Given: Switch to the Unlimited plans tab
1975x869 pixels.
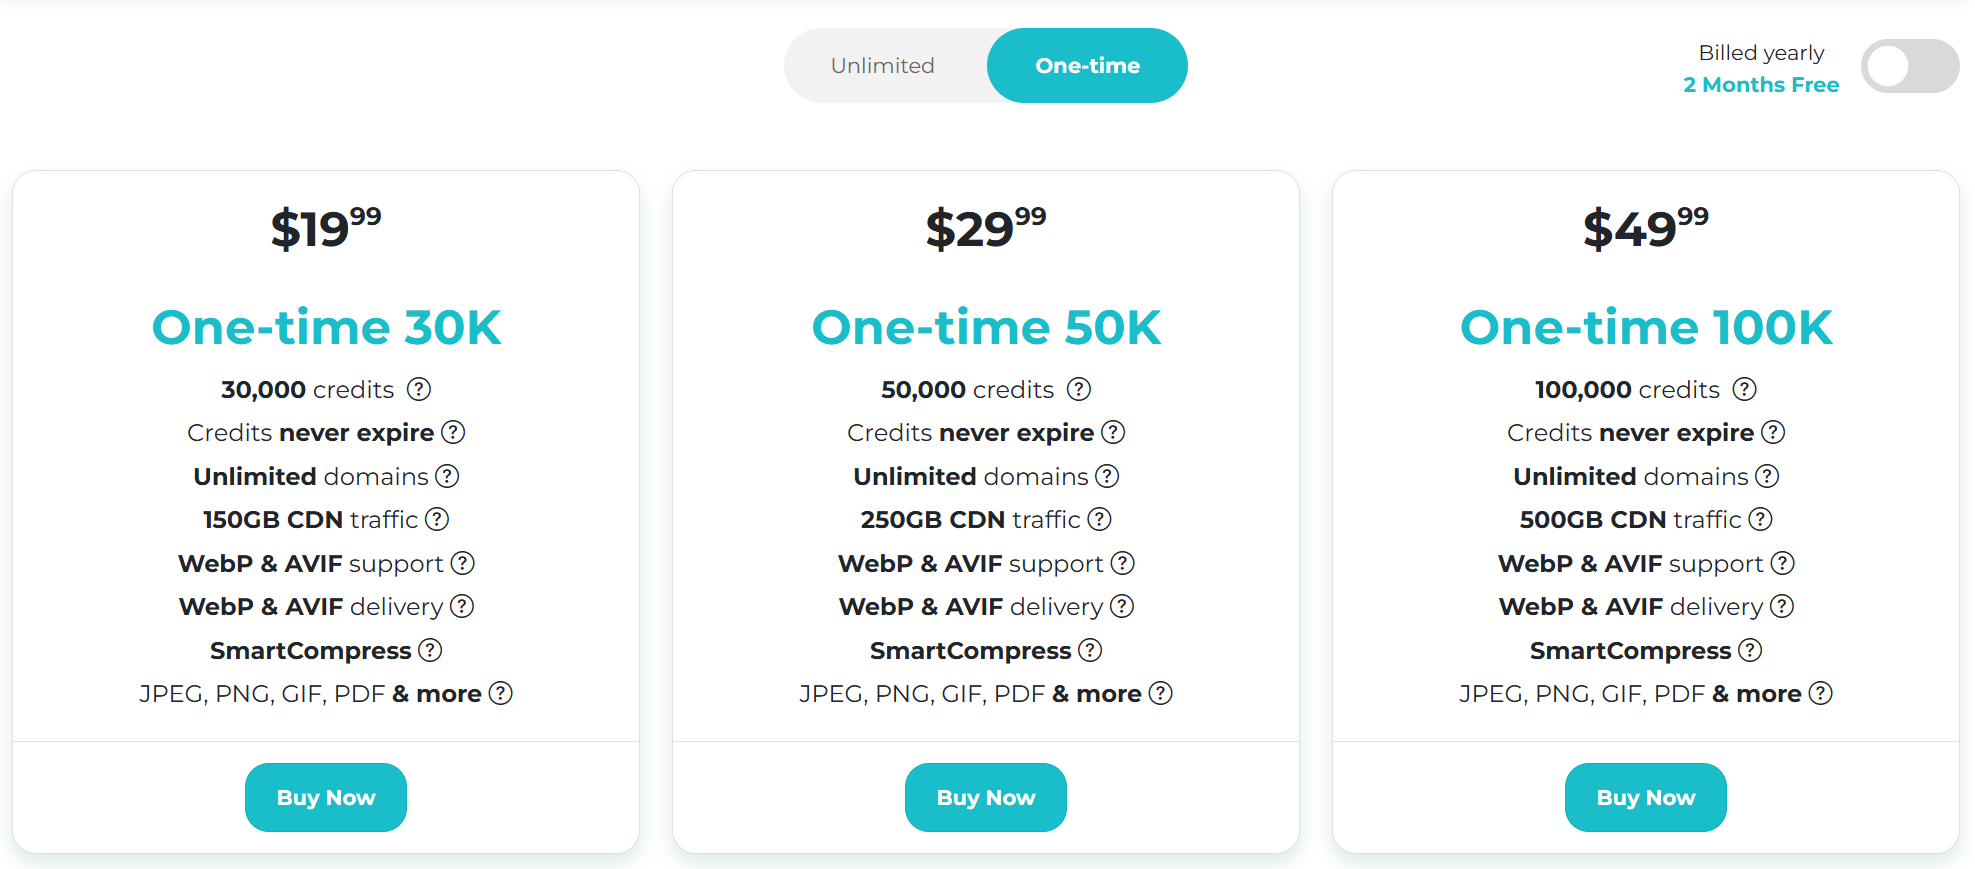Looking at the screenshot, I should pos(883,66).
